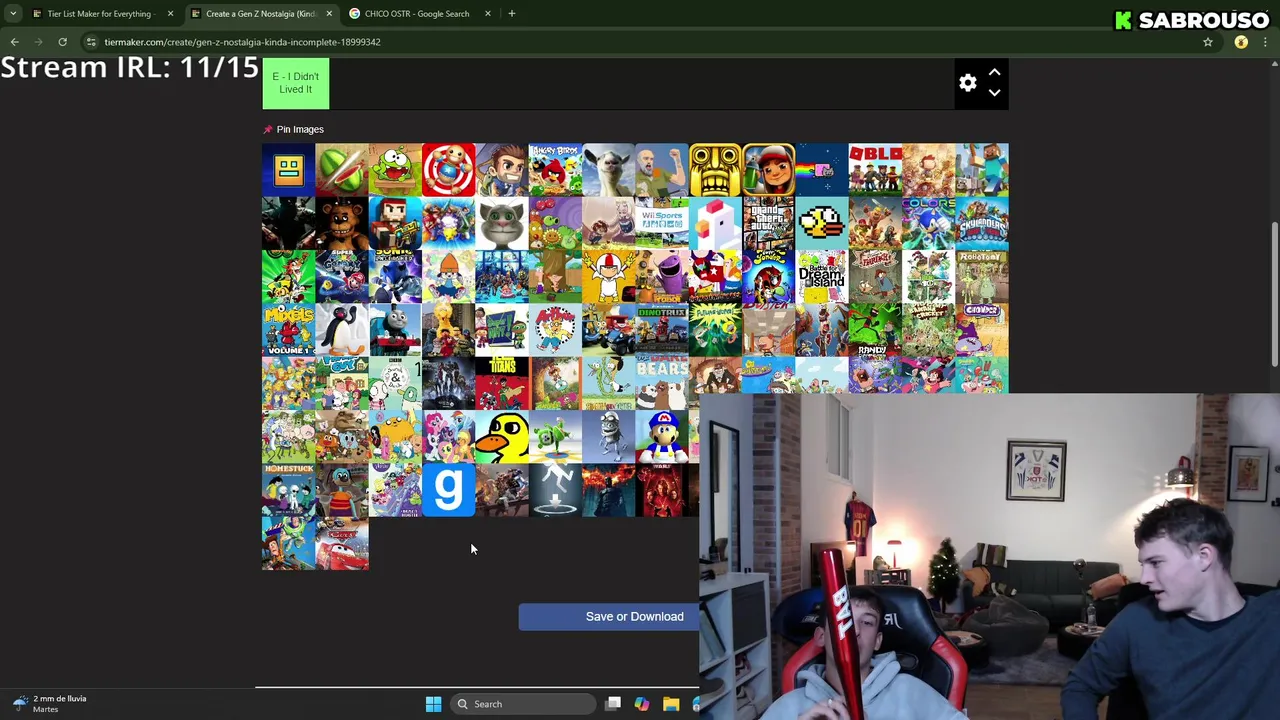Pick the Nyan Cat image
Viewport: 1280px width, 720px height.
[821, 169]
